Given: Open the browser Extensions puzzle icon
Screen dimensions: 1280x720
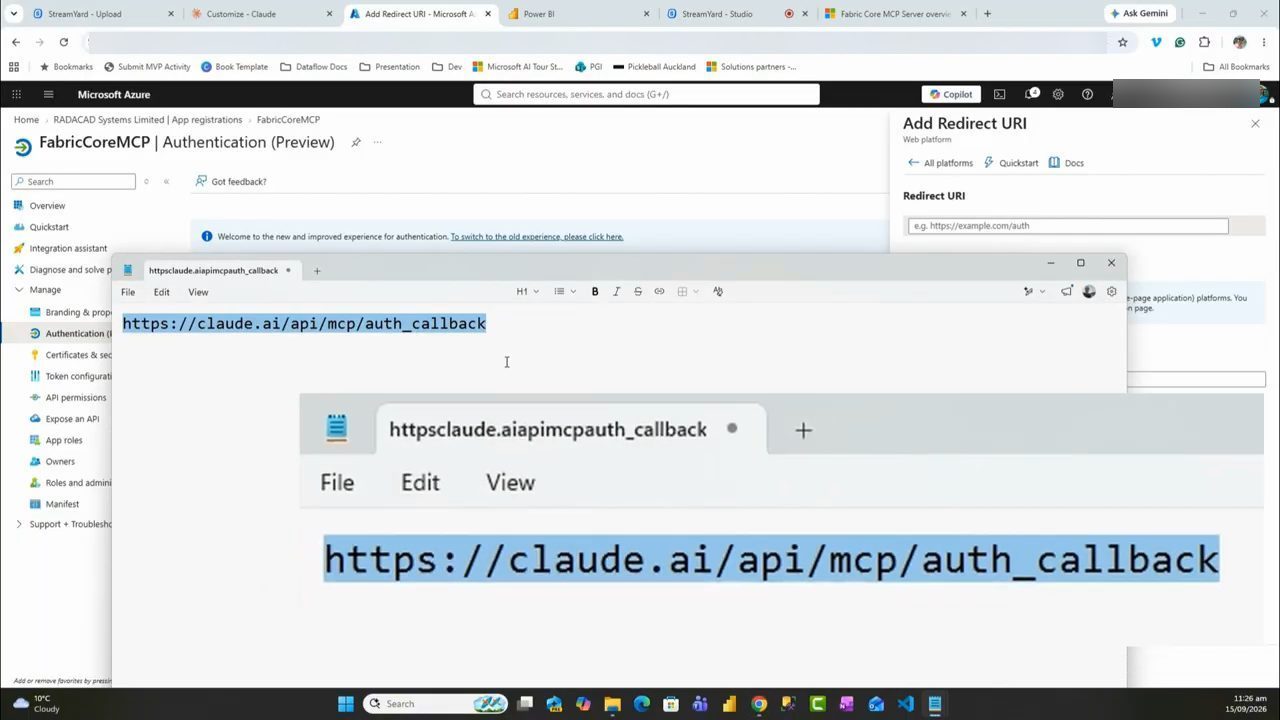Looking at the screenshot, I should coord(1204,42).
